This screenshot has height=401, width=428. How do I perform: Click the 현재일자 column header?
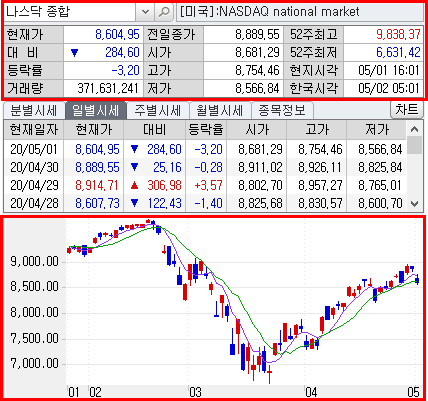click(34, 130)
